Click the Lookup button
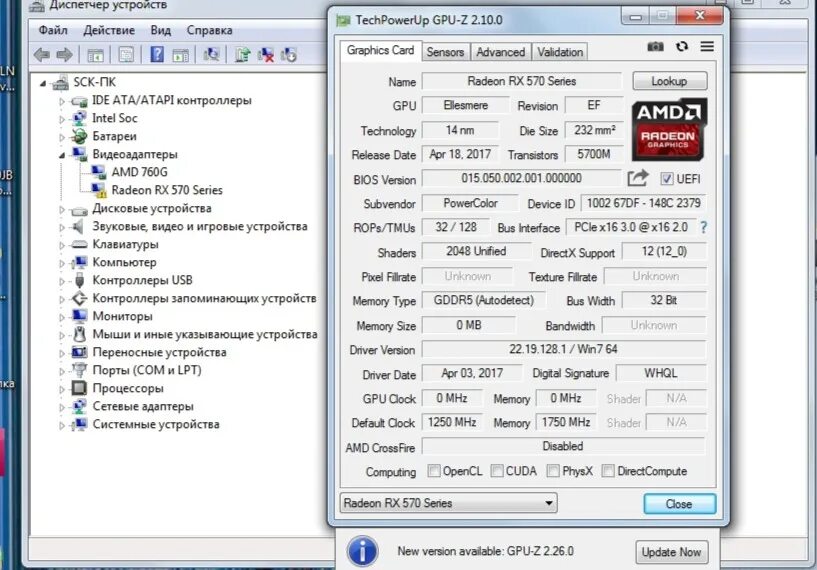 (670, 81)
